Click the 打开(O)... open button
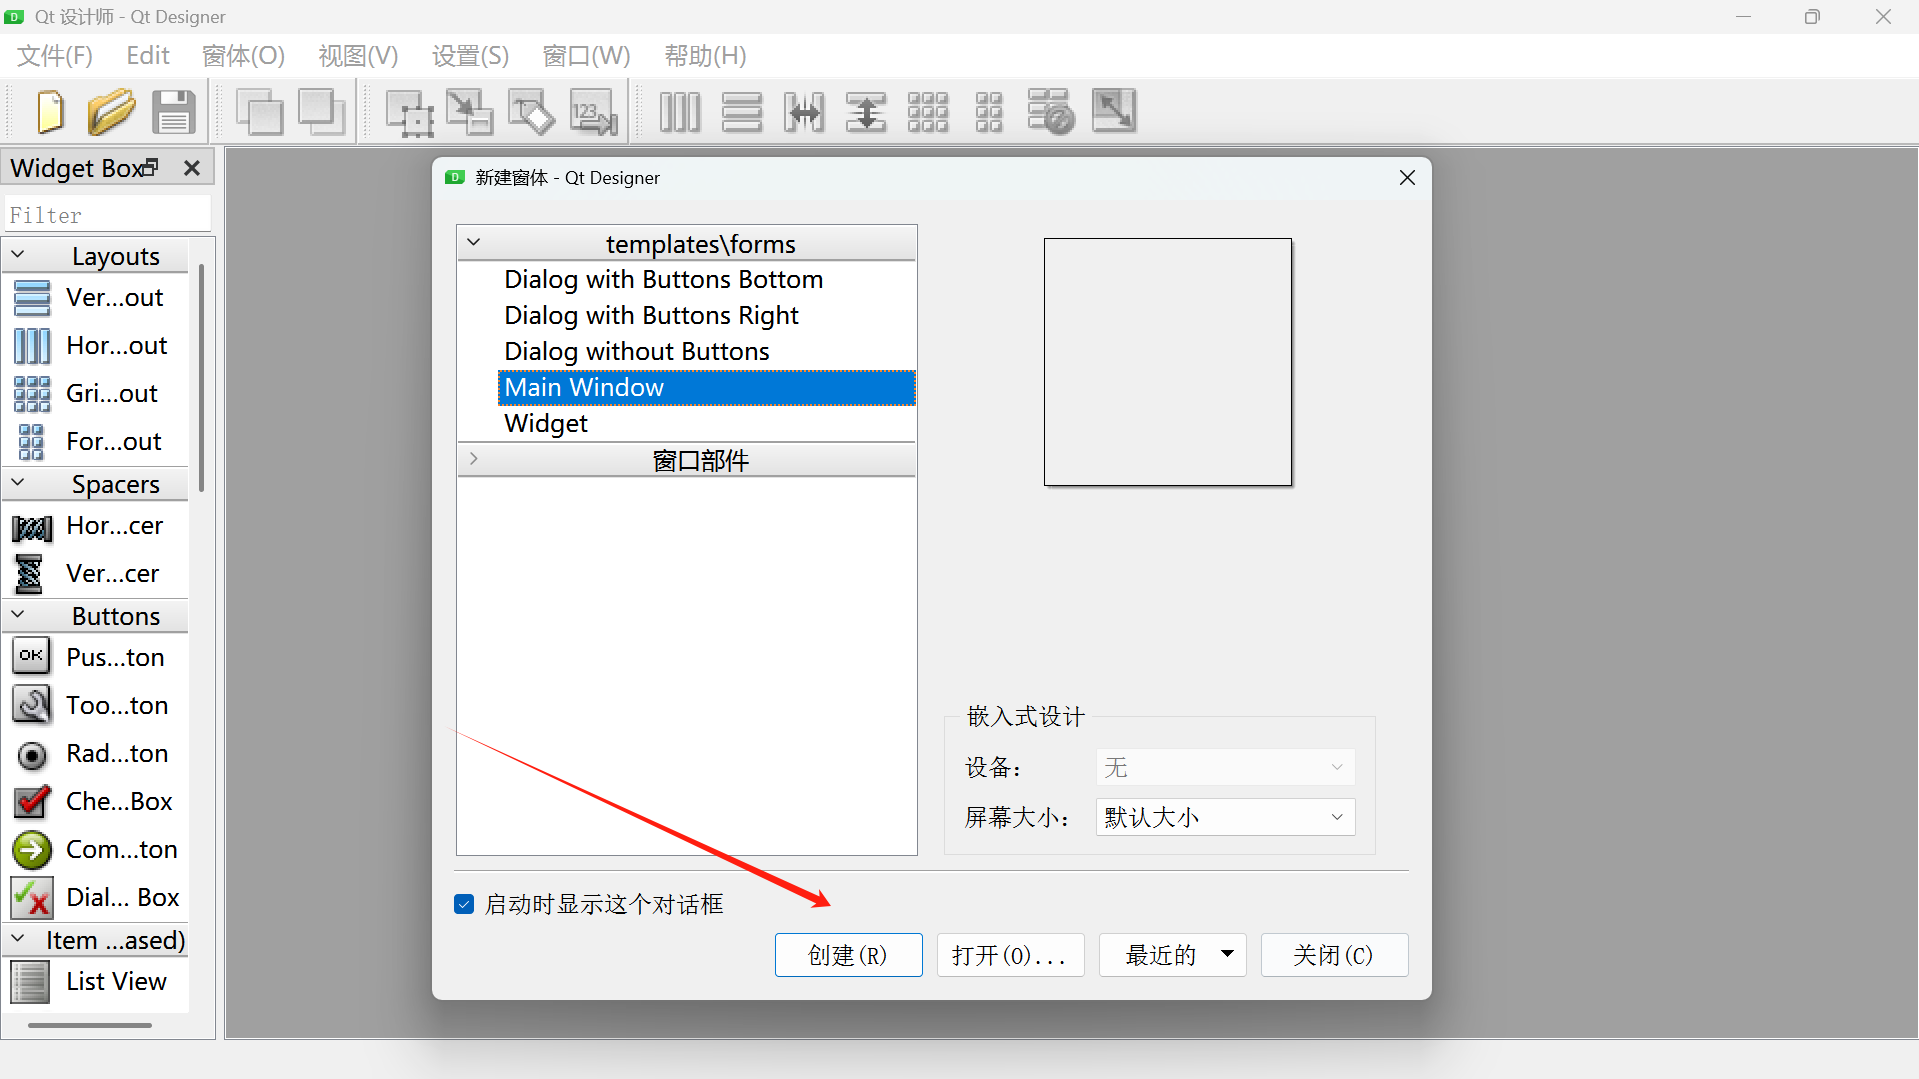Screen dimensions: 1919x1079 click(x=1010, y=955)
